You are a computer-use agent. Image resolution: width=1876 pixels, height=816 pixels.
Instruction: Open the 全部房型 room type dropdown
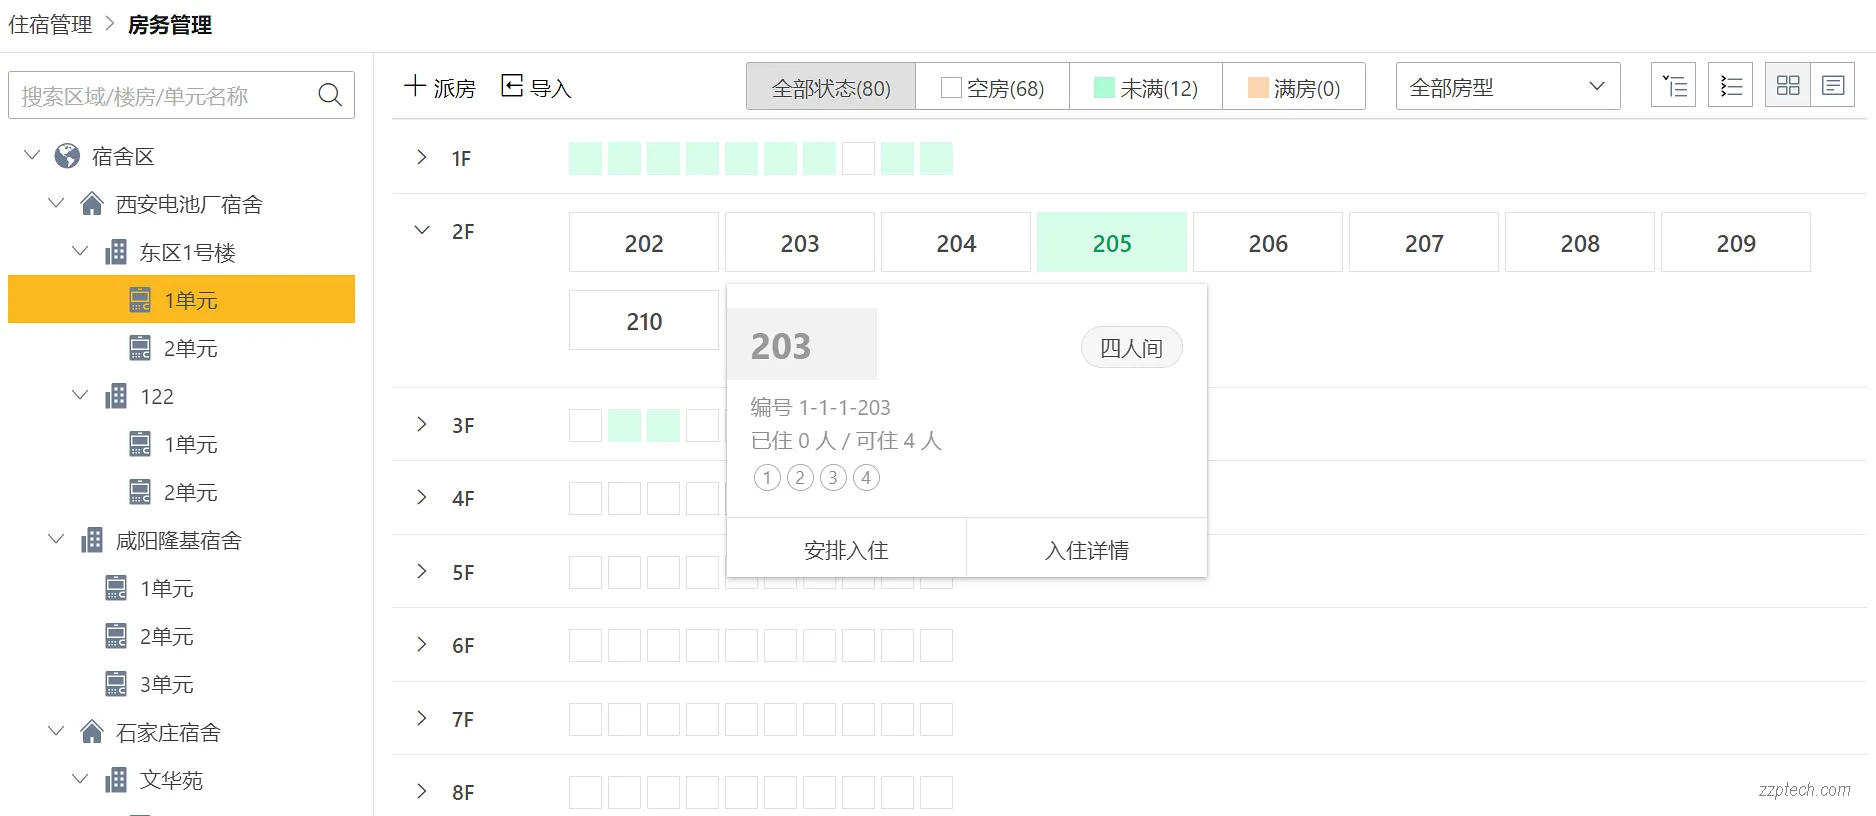pyautogui.click(x=1507, y=87)
